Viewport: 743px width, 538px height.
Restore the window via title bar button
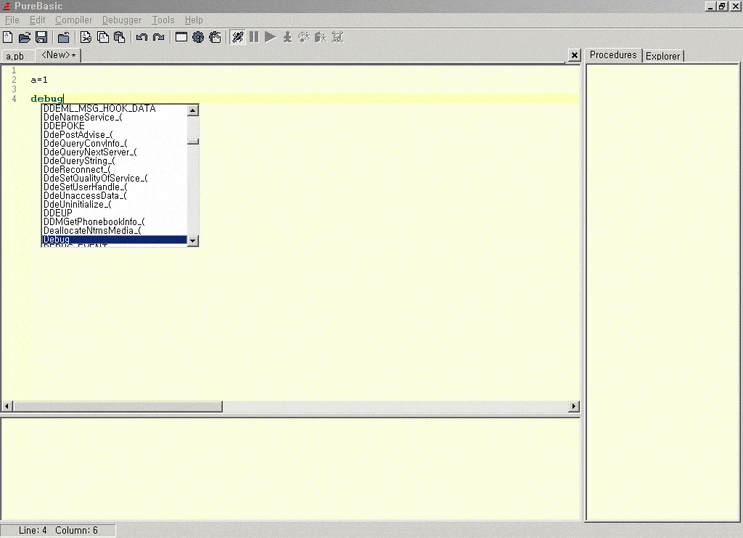(x=722, y=6)
